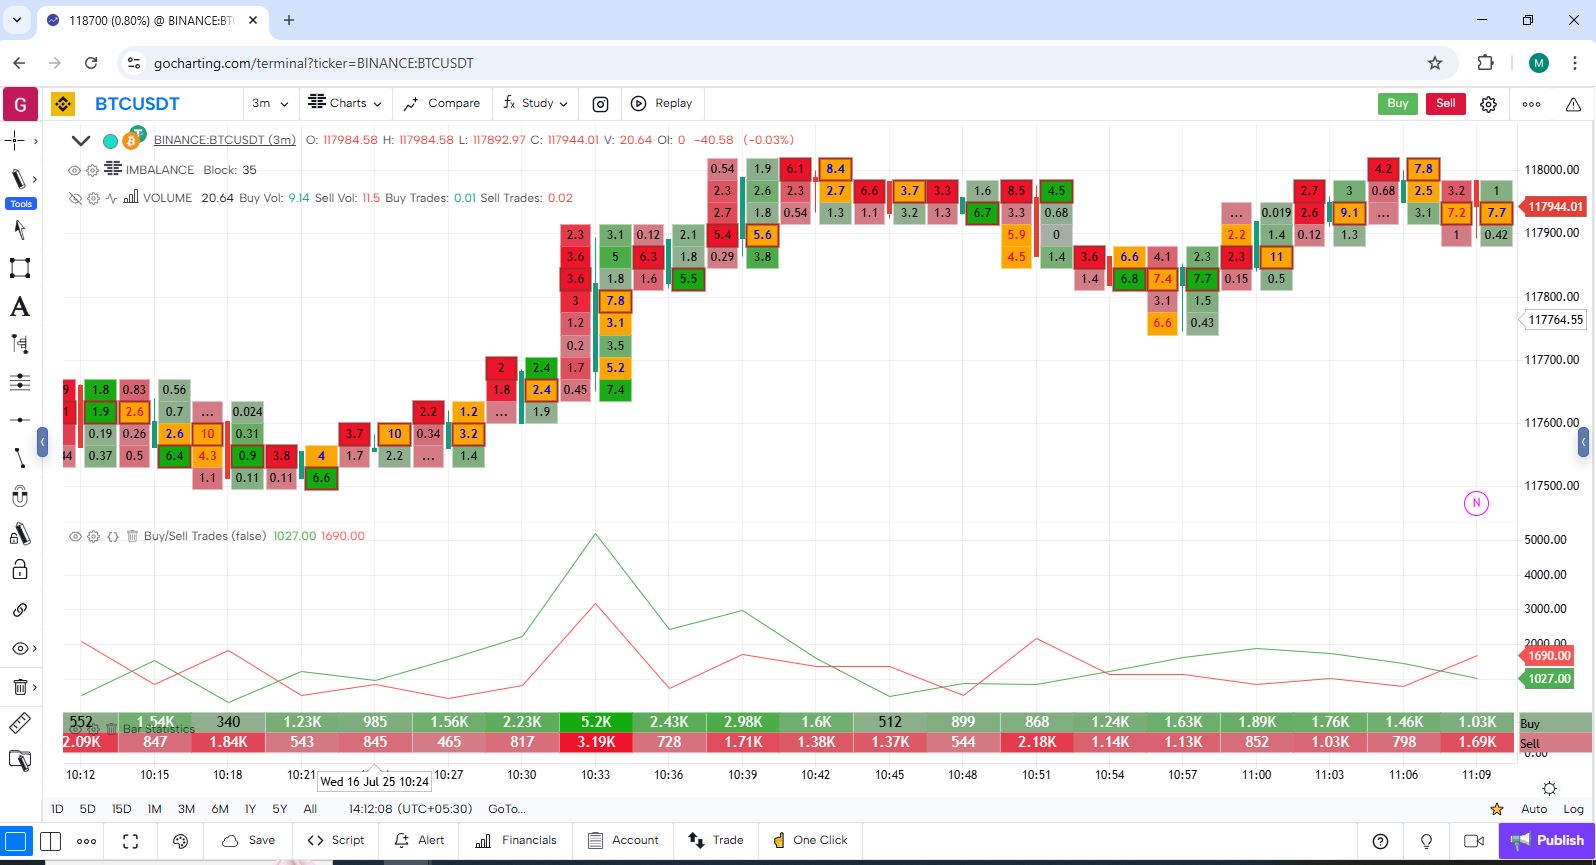Click the 10:33 buy volume cell 5.2K

tap(596, 722)
